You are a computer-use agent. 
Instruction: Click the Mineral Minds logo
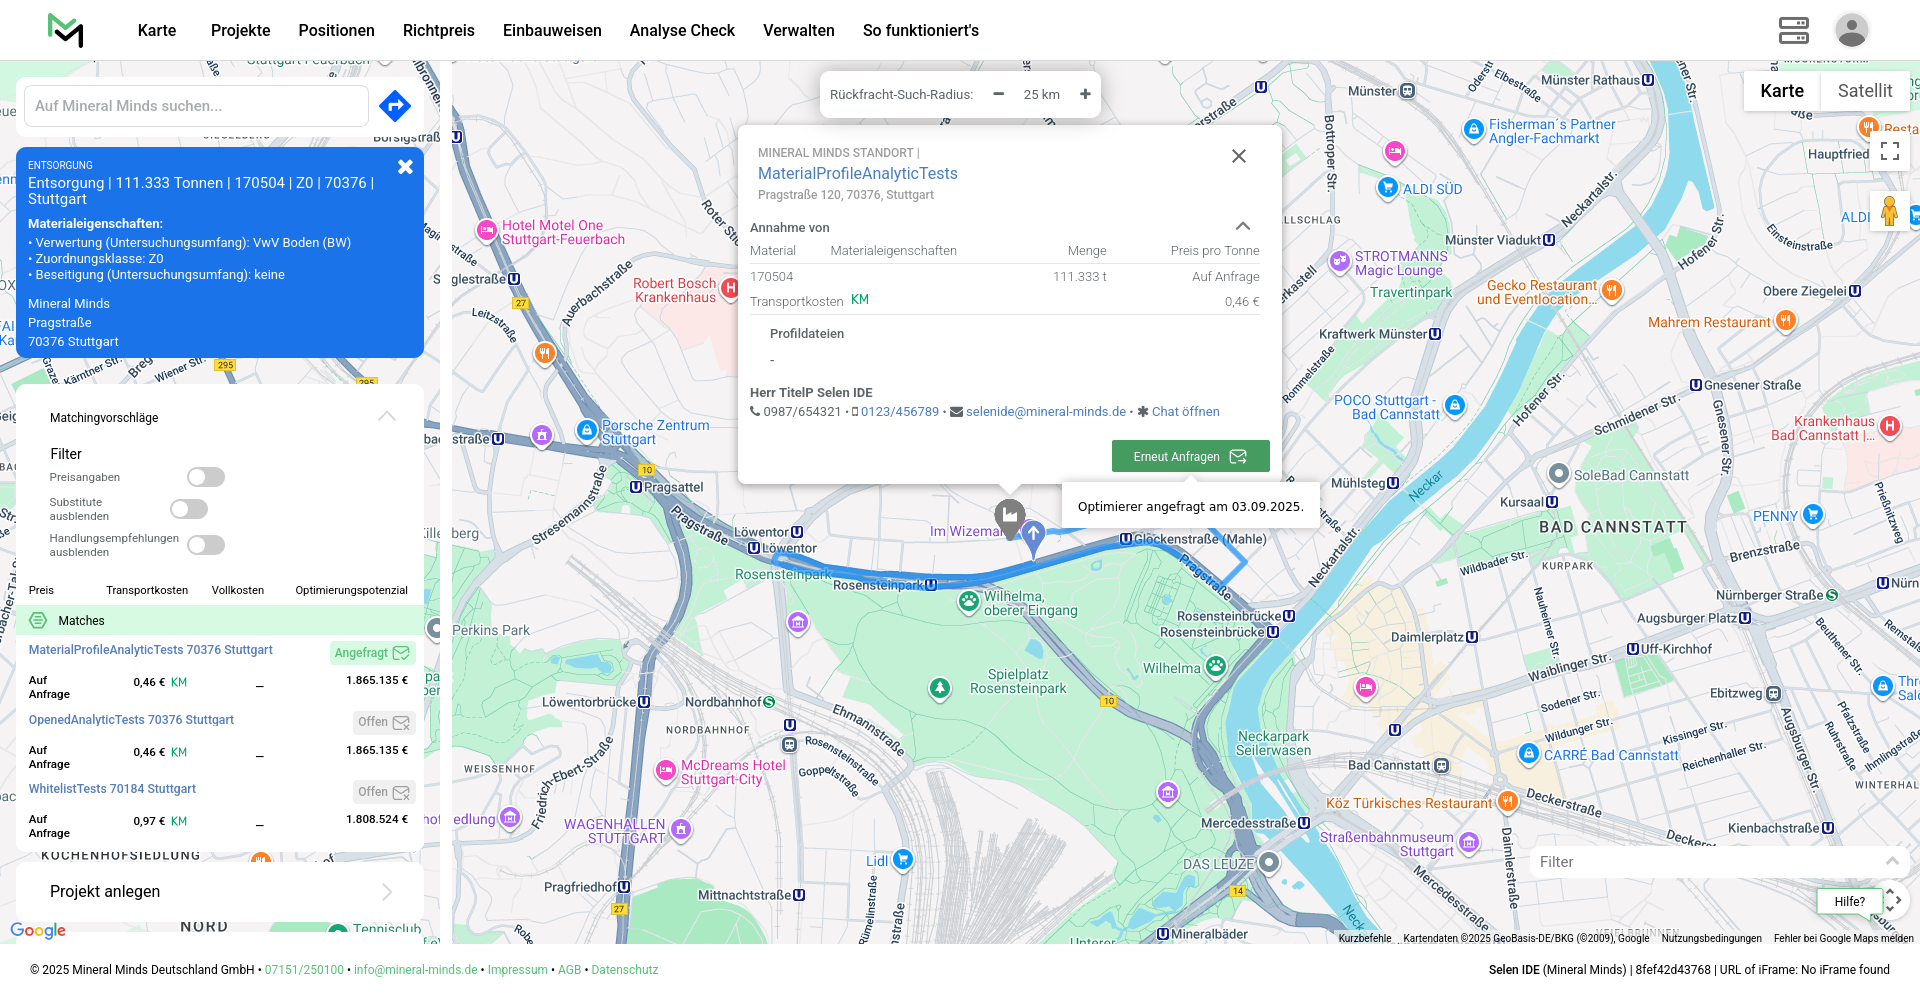click(x=66, y=30)
